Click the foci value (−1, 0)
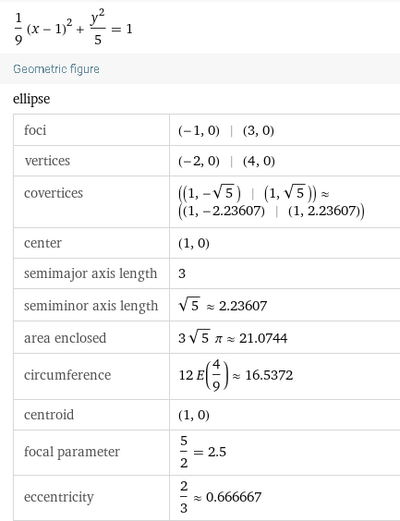Screen dimensions: 400x521 tap(199, 131)
